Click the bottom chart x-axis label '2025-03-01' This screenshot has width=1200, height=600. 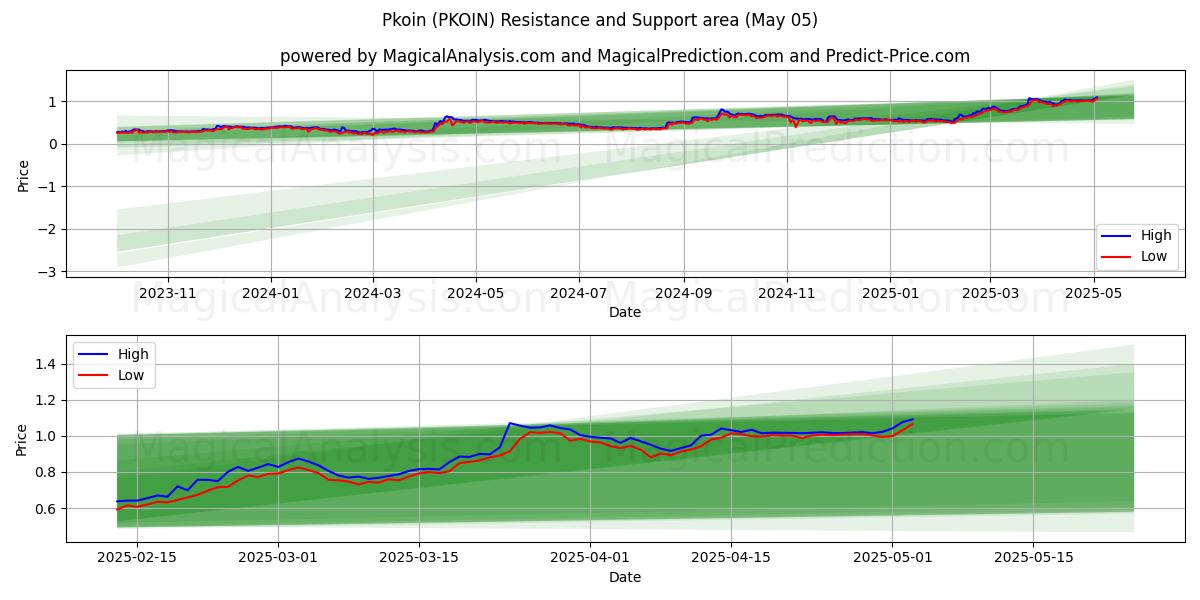pos(279,558)
